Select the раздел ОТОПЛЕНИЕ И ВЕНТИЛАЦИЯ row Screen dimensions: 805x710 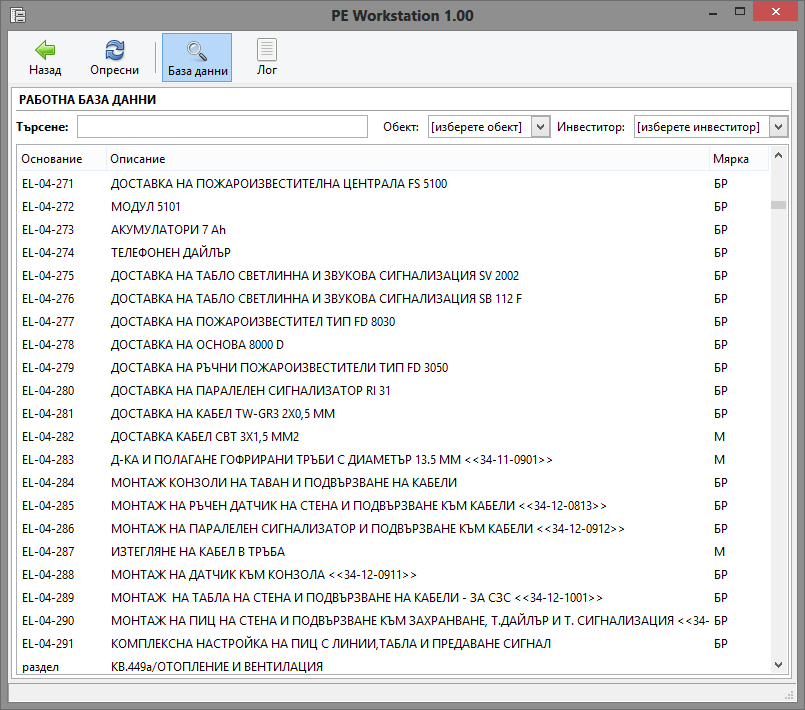pyautogui.click(x=216, y=666)
